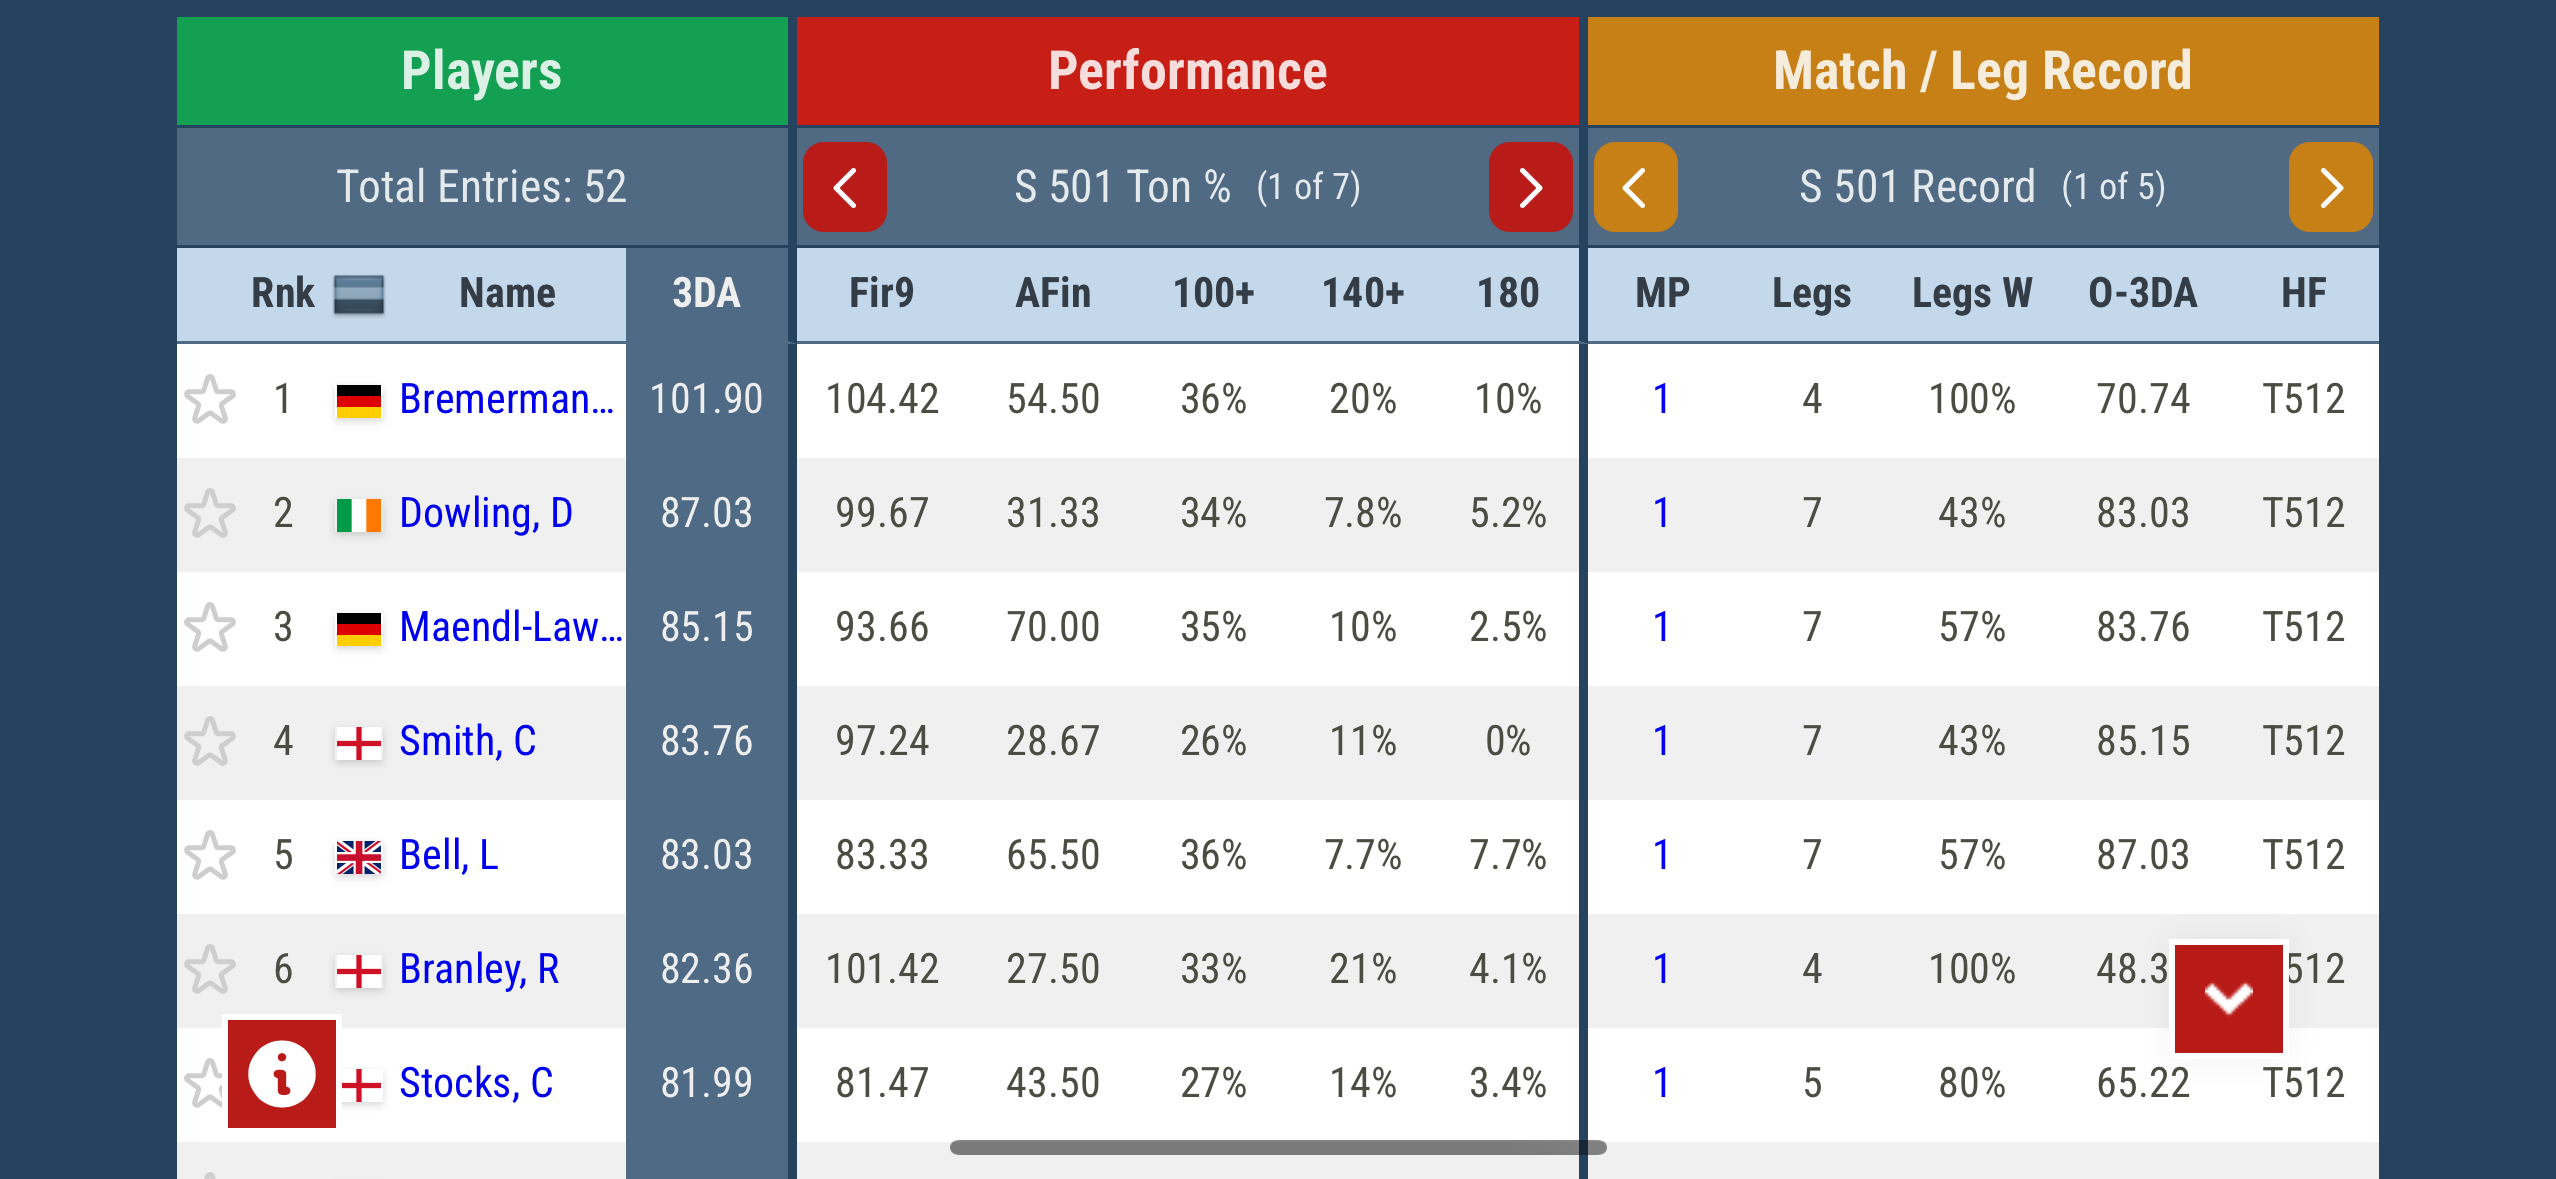The image size is (2556, 1179).
Task: Select the Performance section header
Action: tap(1187, 71)
